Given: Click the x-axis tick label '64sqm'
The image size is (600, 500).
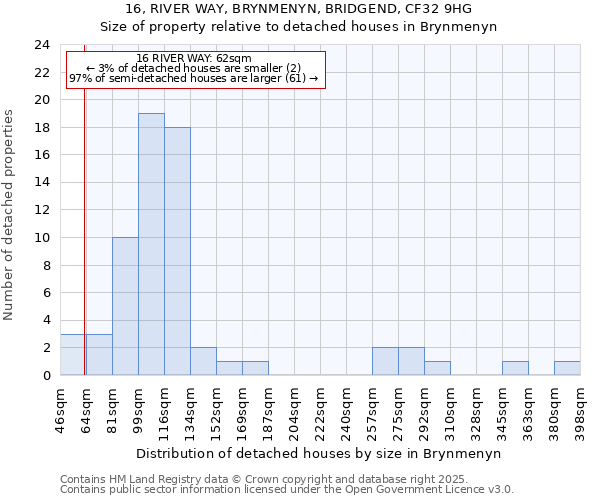Looking at the screenshot, I should click(x=86, y=411).
